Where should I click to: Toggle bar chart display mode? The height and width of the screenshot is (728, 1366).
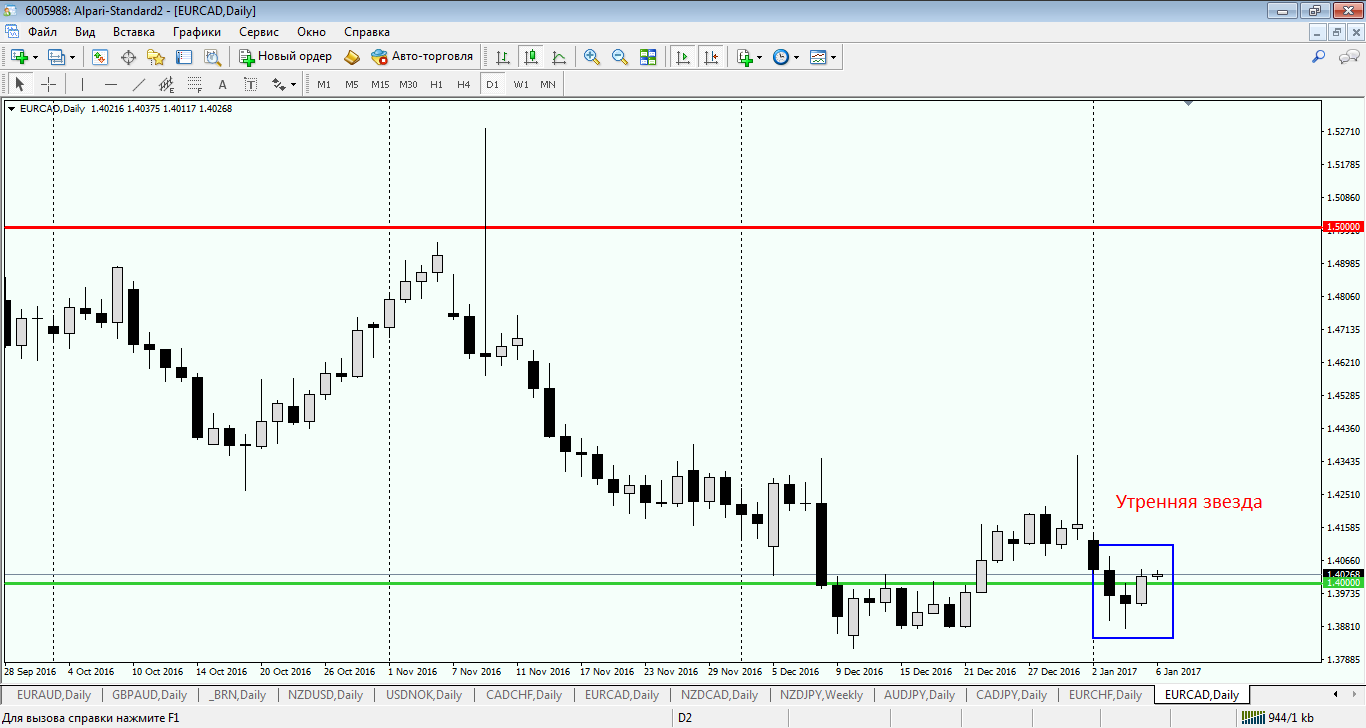pyautogui.click(x=502, y=57)
